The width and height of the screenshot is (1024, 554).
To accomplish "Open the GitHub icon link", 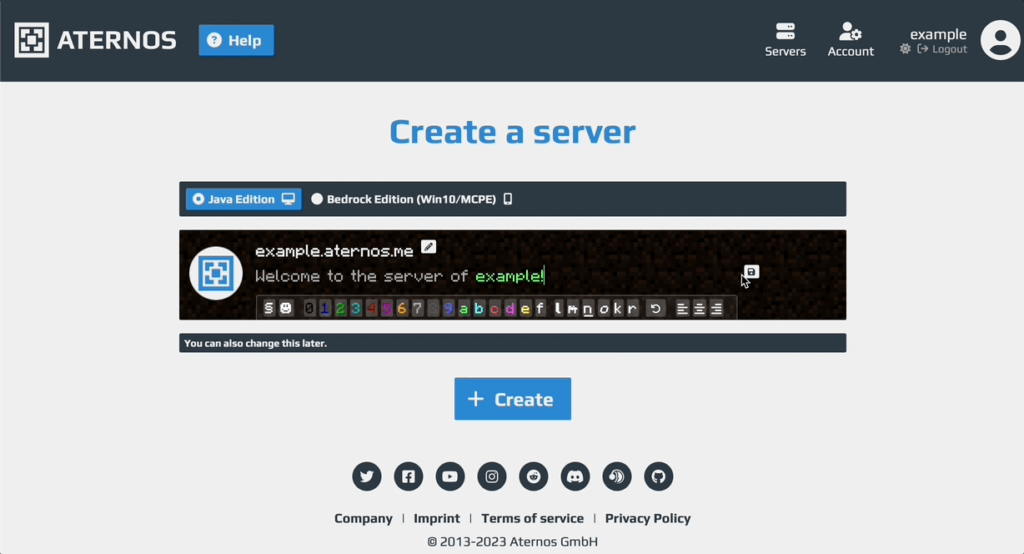I will (x=658, y=476).
